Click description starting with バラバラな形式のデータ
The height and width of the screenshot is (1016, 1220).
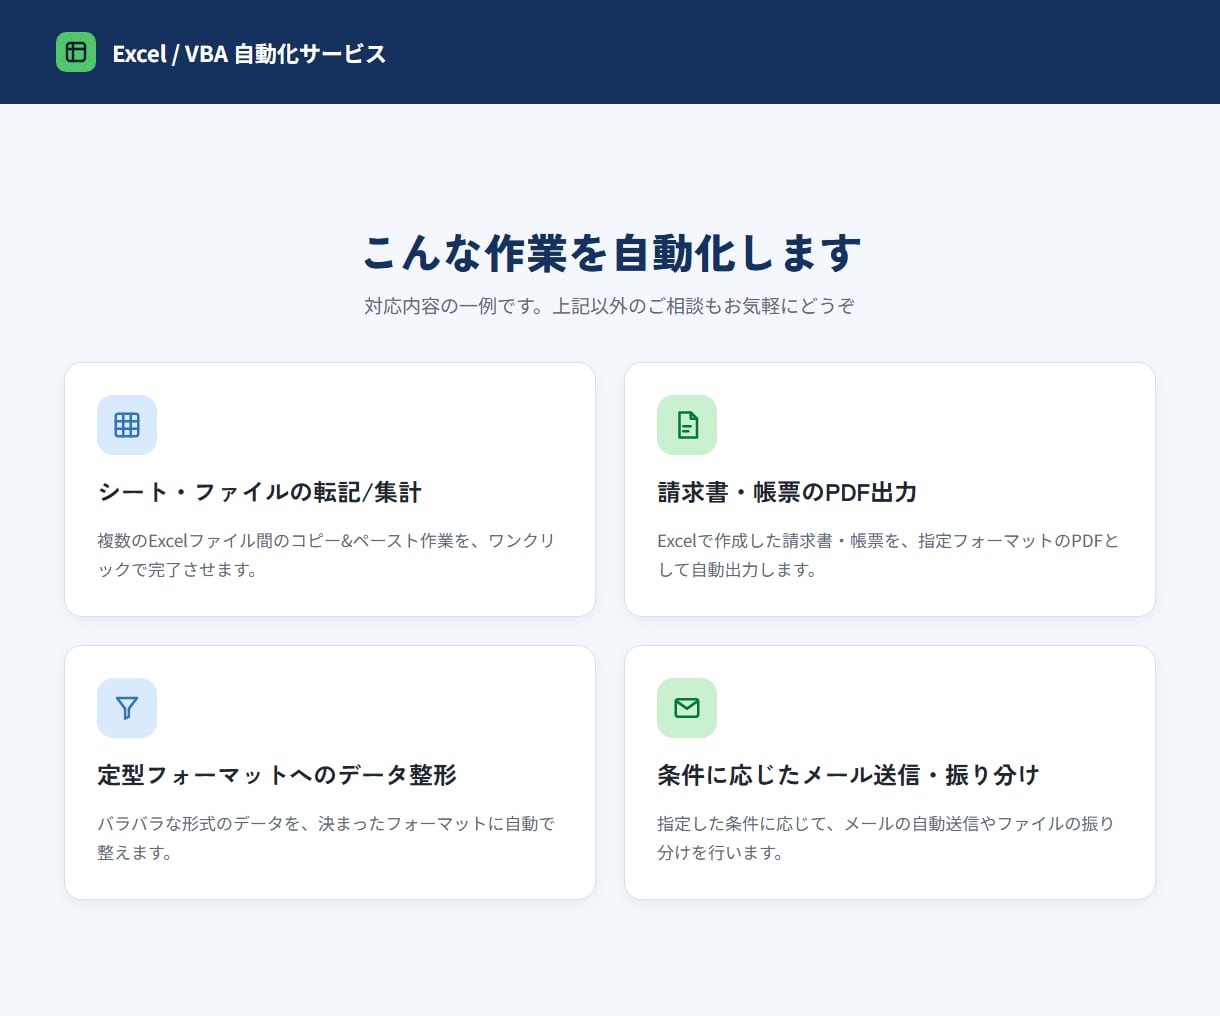point(326,838)
